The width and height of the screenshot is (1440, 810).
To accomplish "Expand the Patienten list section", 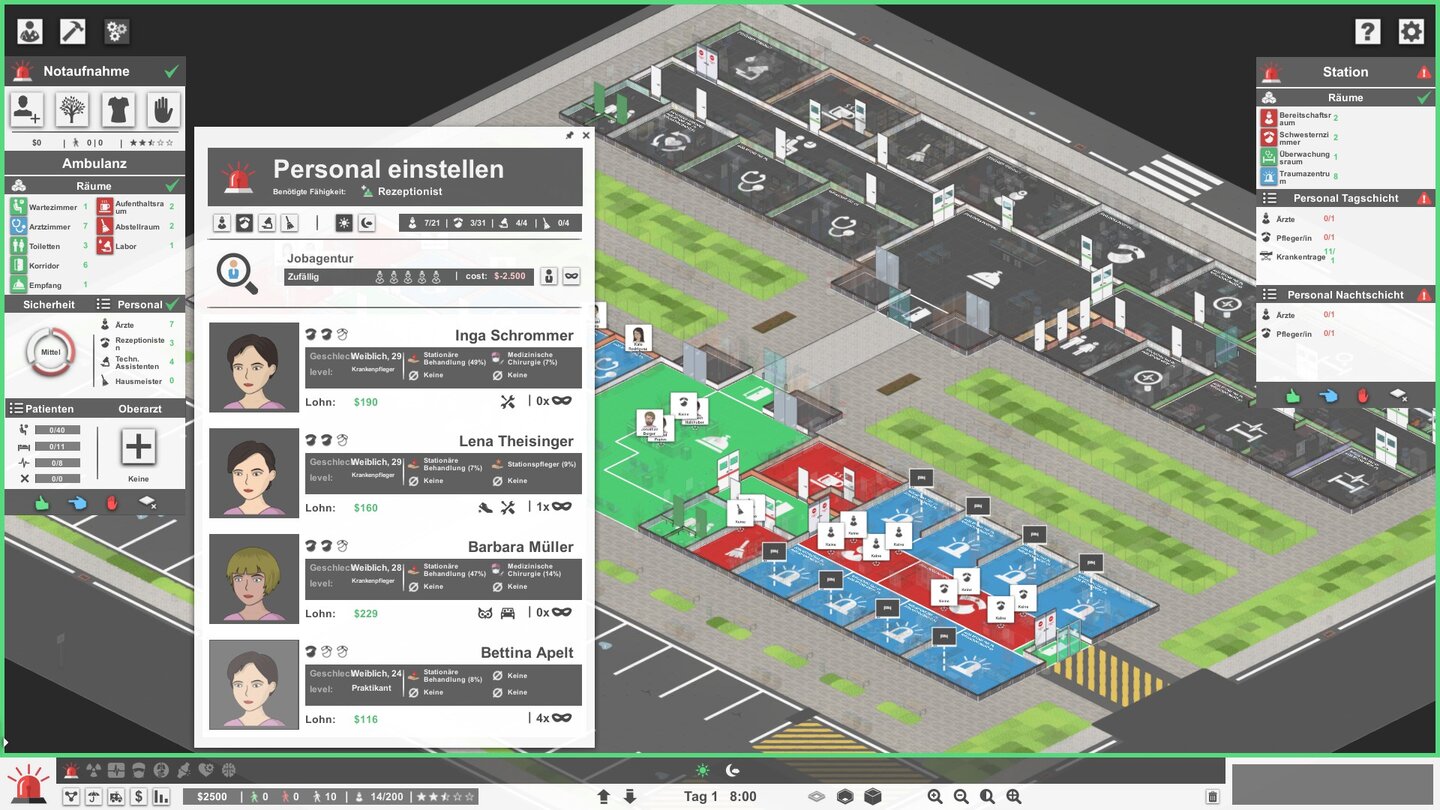I will tap(16, 408).
